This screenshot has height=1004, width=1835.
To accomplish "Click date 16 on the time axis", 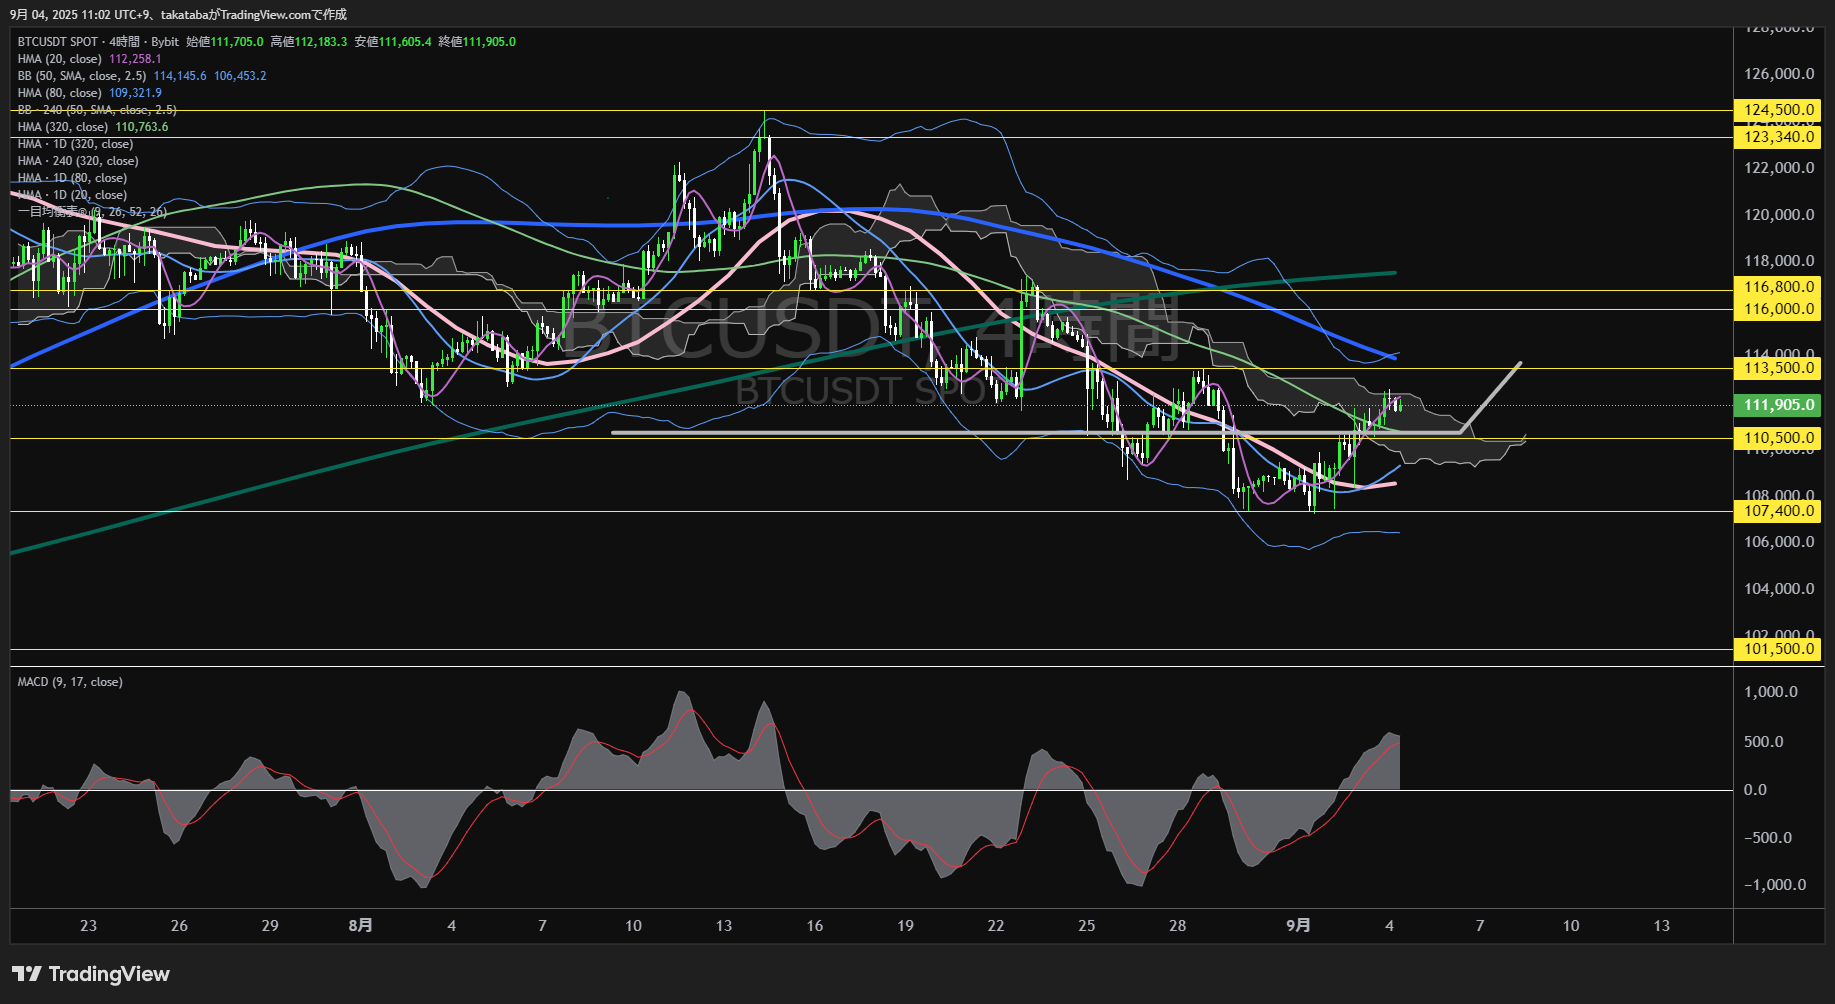I will click(815, 926).
